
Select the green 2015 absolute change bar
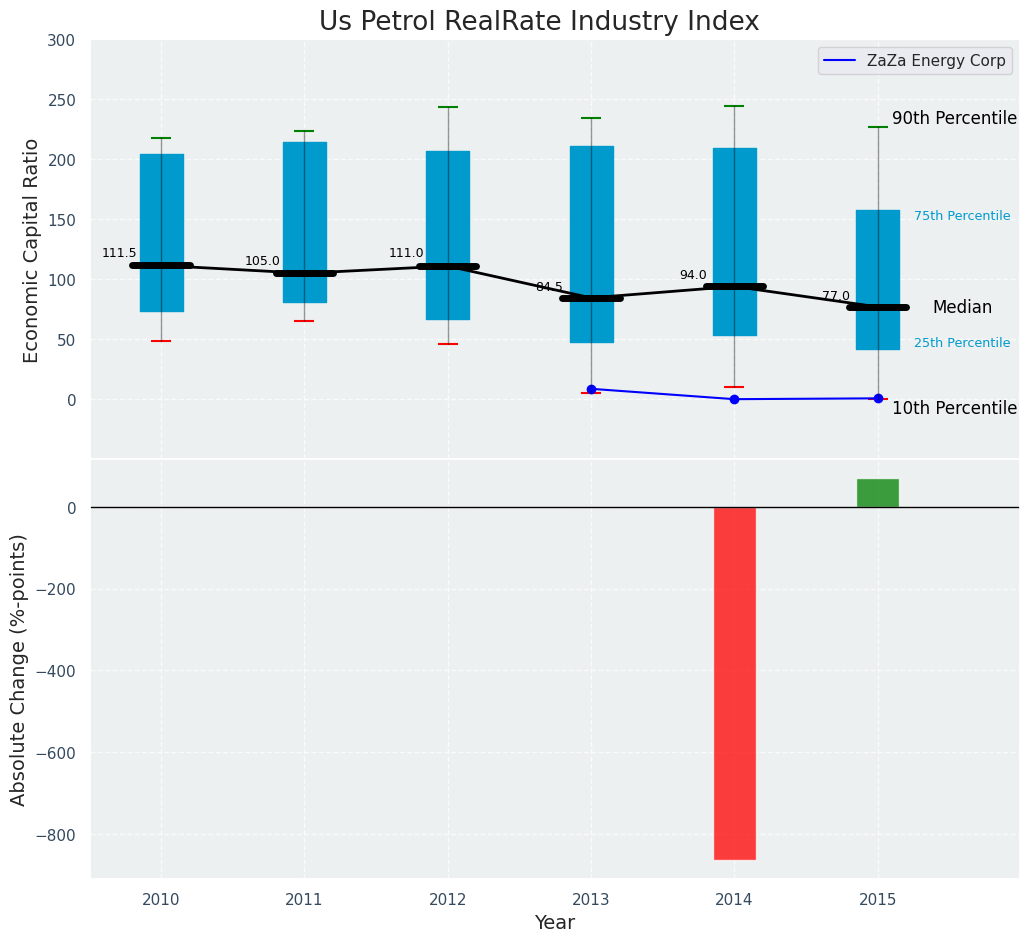(877, 493)
